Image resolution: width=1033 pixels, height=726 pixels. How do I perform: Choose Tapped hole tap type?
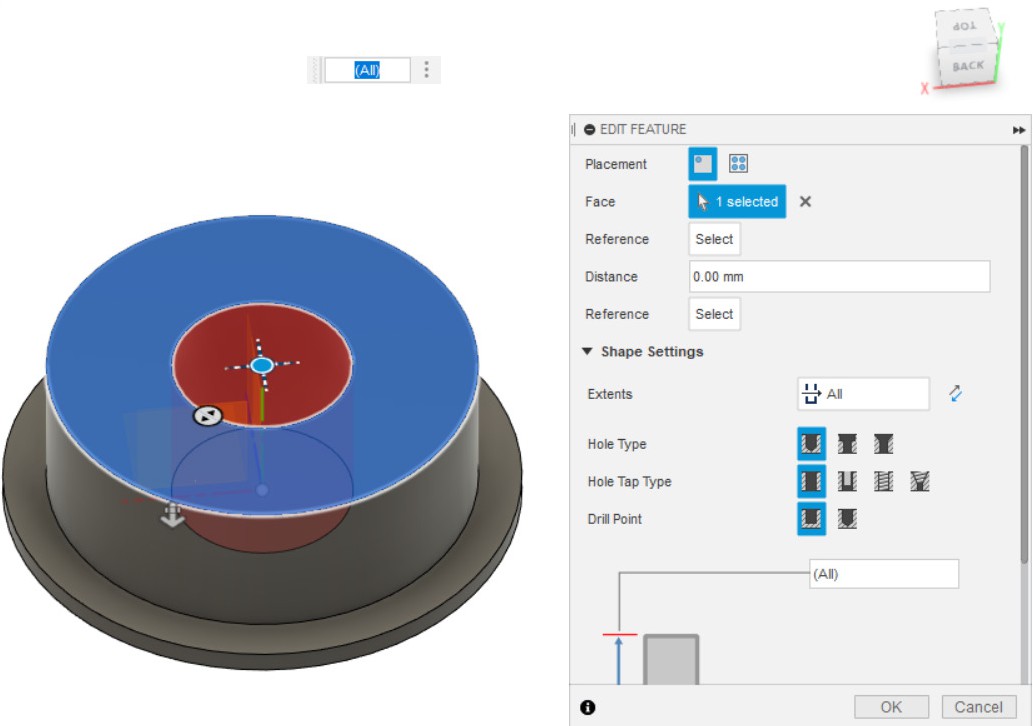[883, 482]
